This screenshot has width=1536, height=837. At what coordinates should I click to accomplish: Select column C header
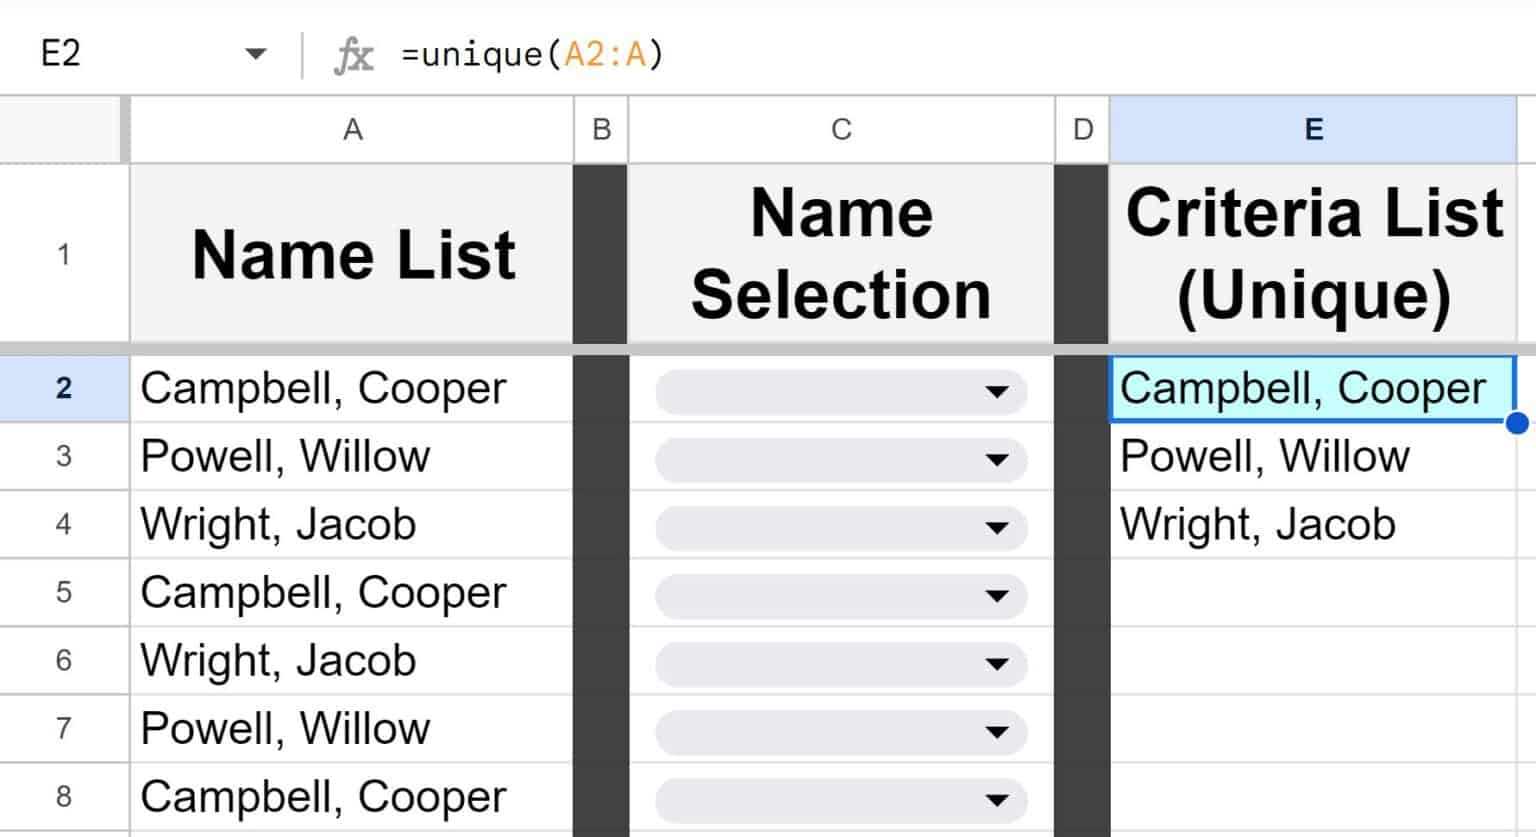tap(841, 130)
